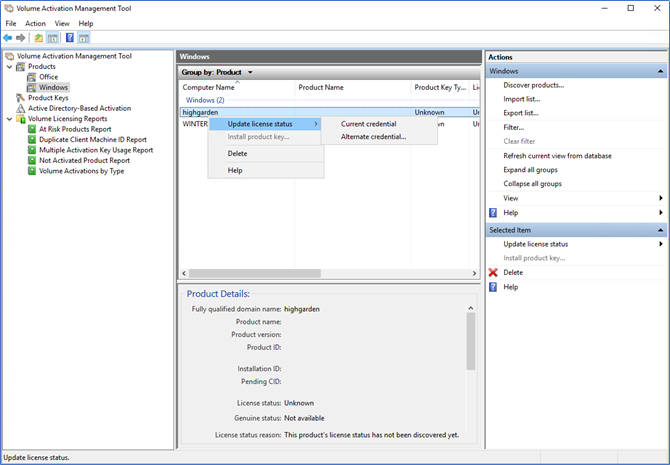Choose Update license status in the context menu
The height and width of the screenshot is (465, 670).
[265, 124]
